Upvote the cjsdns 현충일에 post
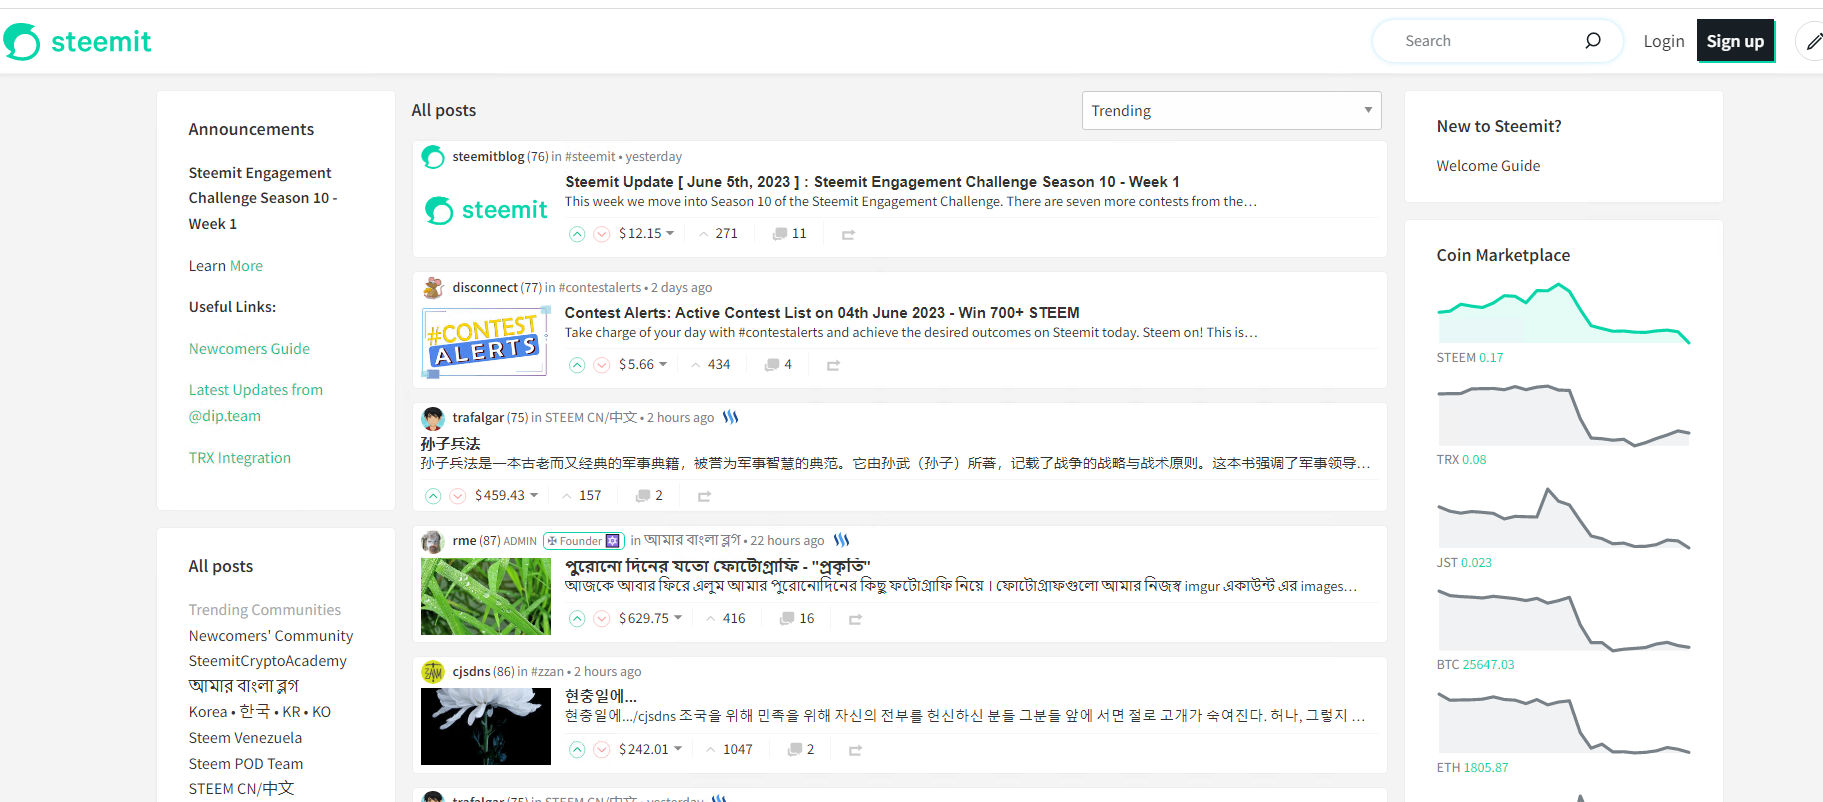Screen dimensions: 1823x802 tap(577, 750)
